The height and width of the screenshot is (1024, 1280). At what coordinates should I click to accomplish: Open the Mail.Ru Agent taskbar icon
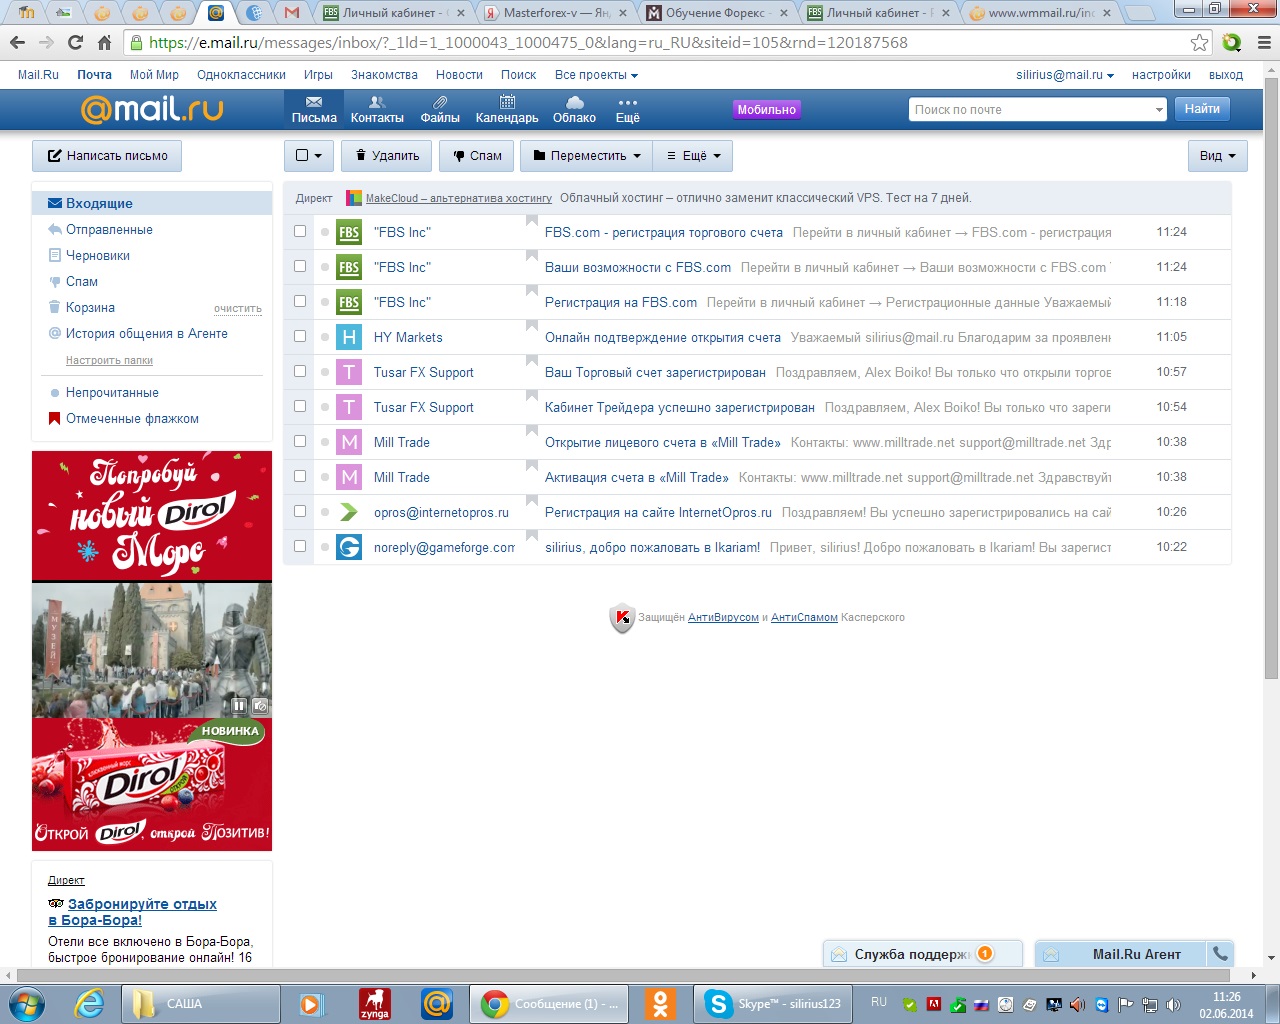click(x=437, y=1003)
